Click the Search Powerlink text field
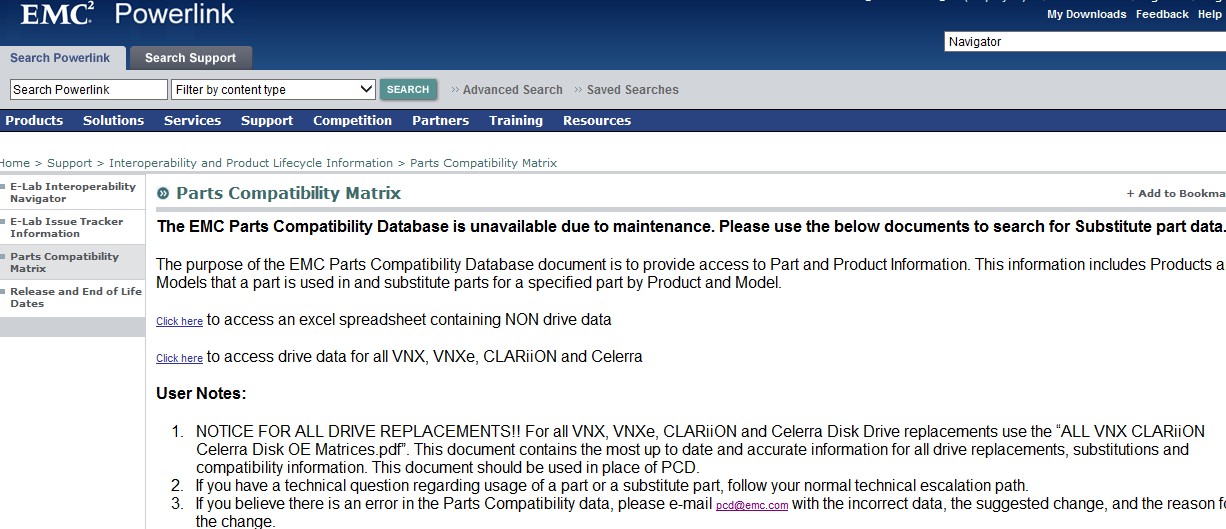Image resolution: width=1226 pixels, height=529 pixels. (89, 90)
